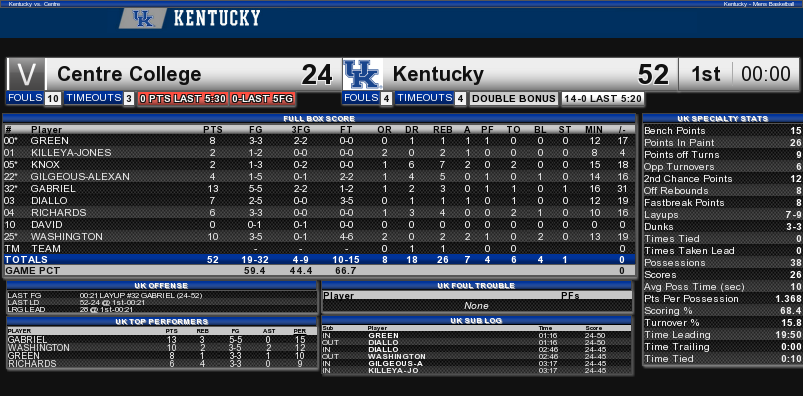The image size is (803, 396).
Task: Click the 0 PTS LAST 5:30 alert
Action: coord(182,99)
